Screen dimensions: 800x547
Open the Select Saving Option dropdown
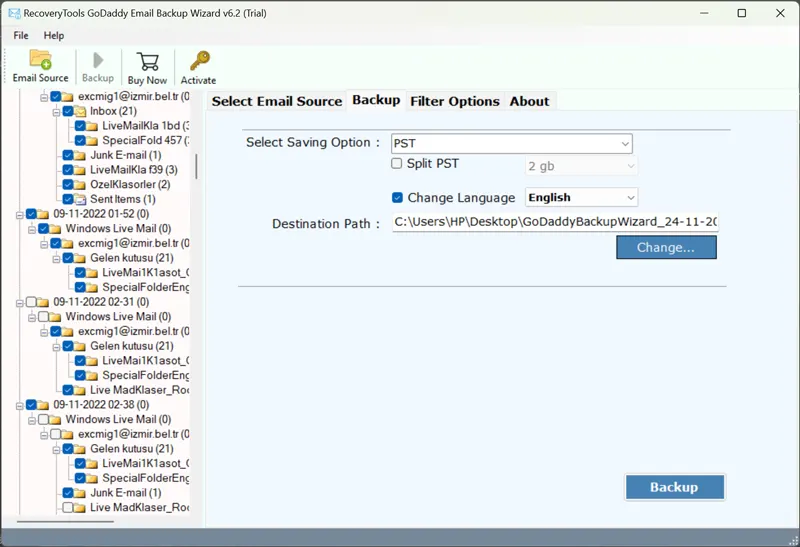click(511, 144)
